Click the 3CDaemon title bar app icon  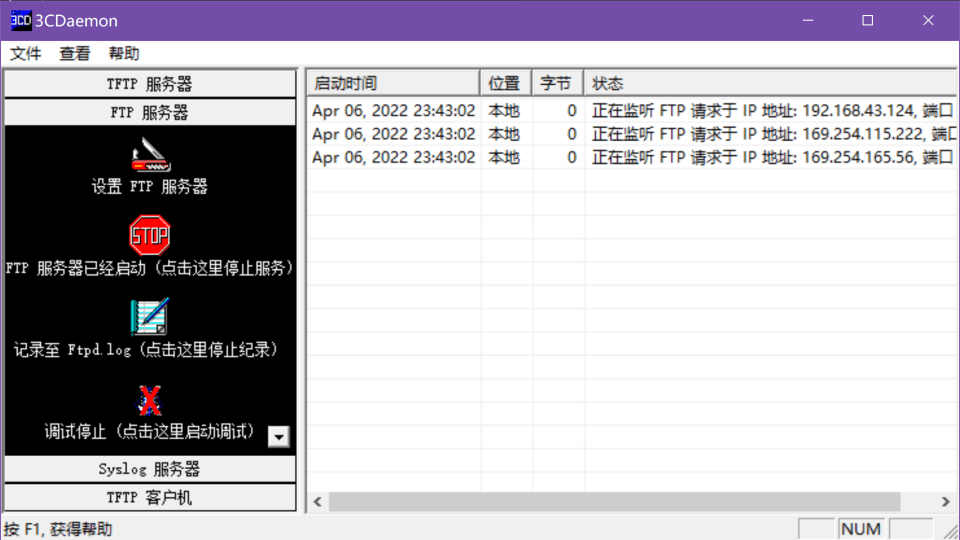(21, 20)
